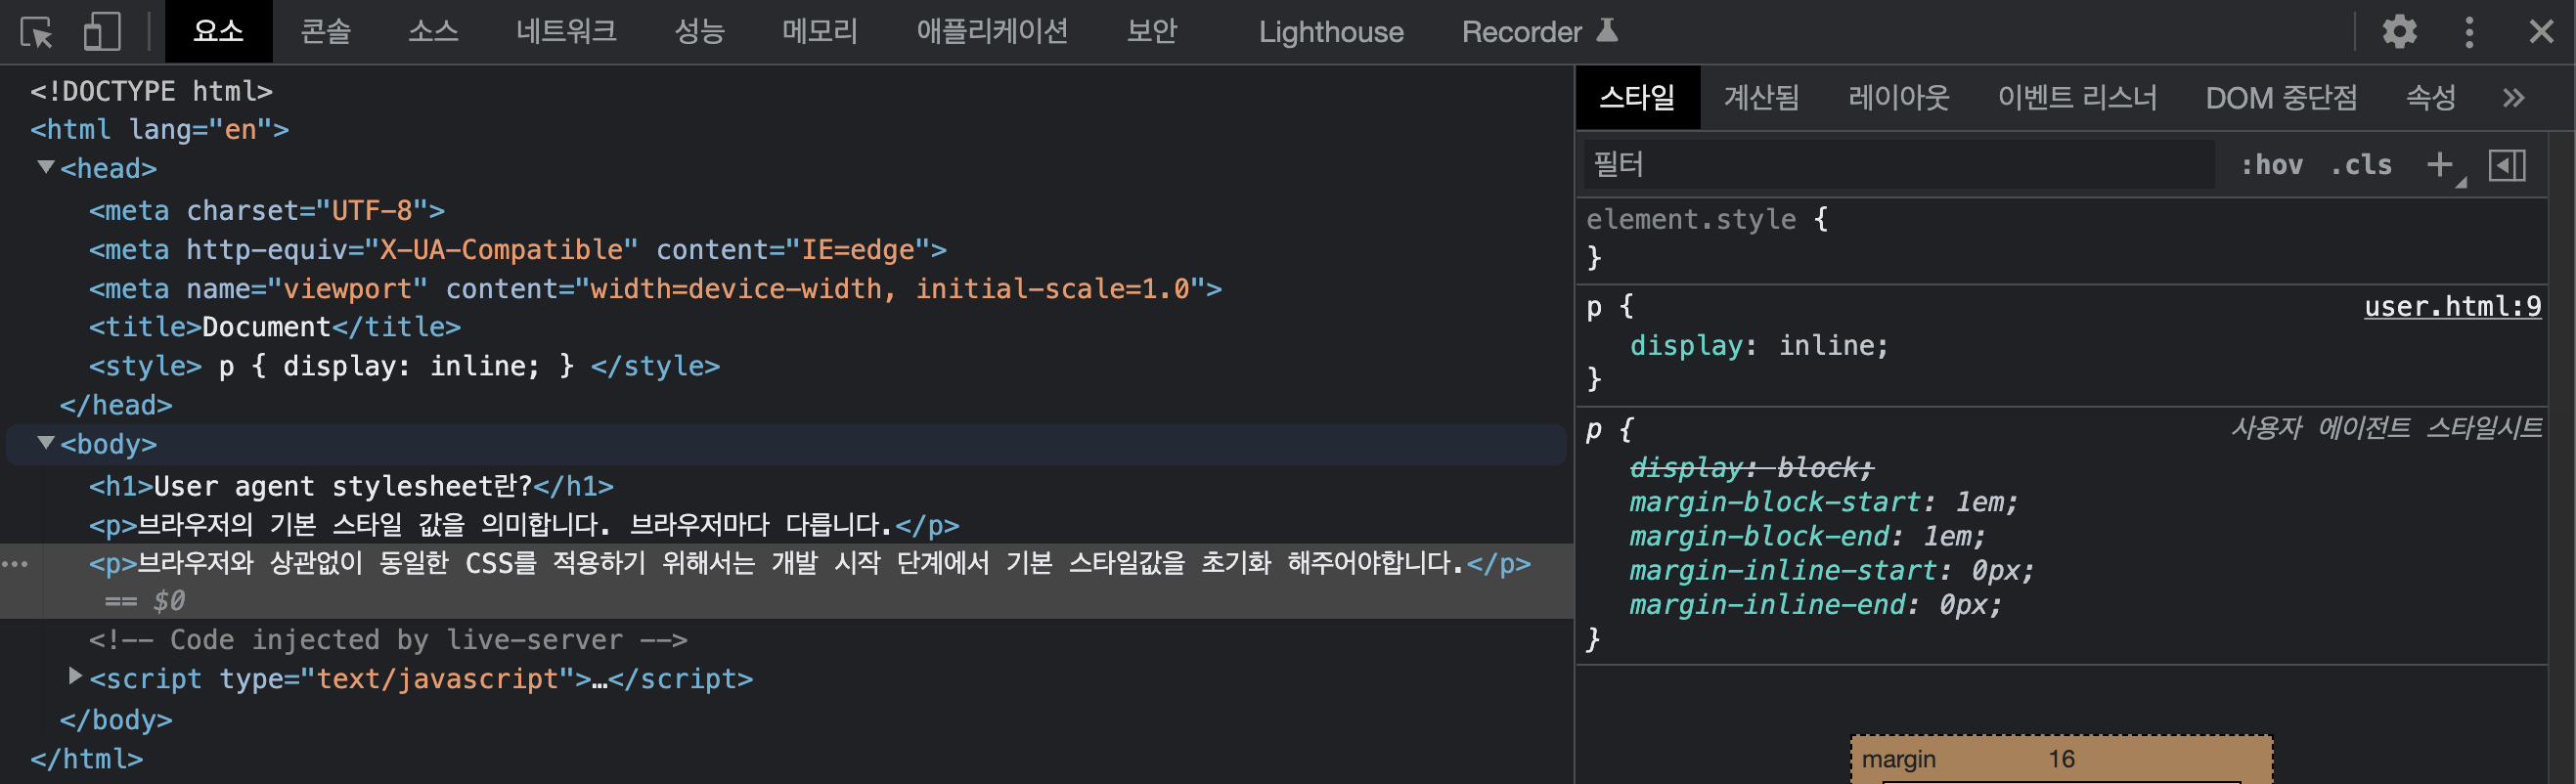Switch to the 콘솔 tab
Viewport: 2576px width, 784px height.
click(326, 32)
